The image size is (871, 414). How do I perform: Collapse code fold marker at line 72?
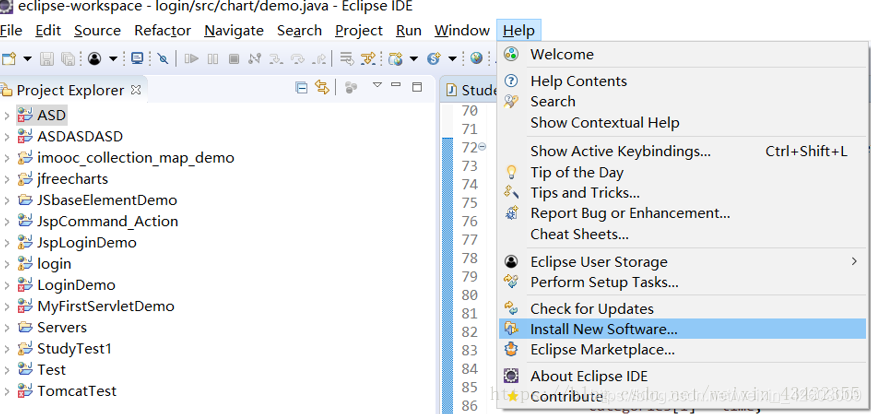(482, 147)
